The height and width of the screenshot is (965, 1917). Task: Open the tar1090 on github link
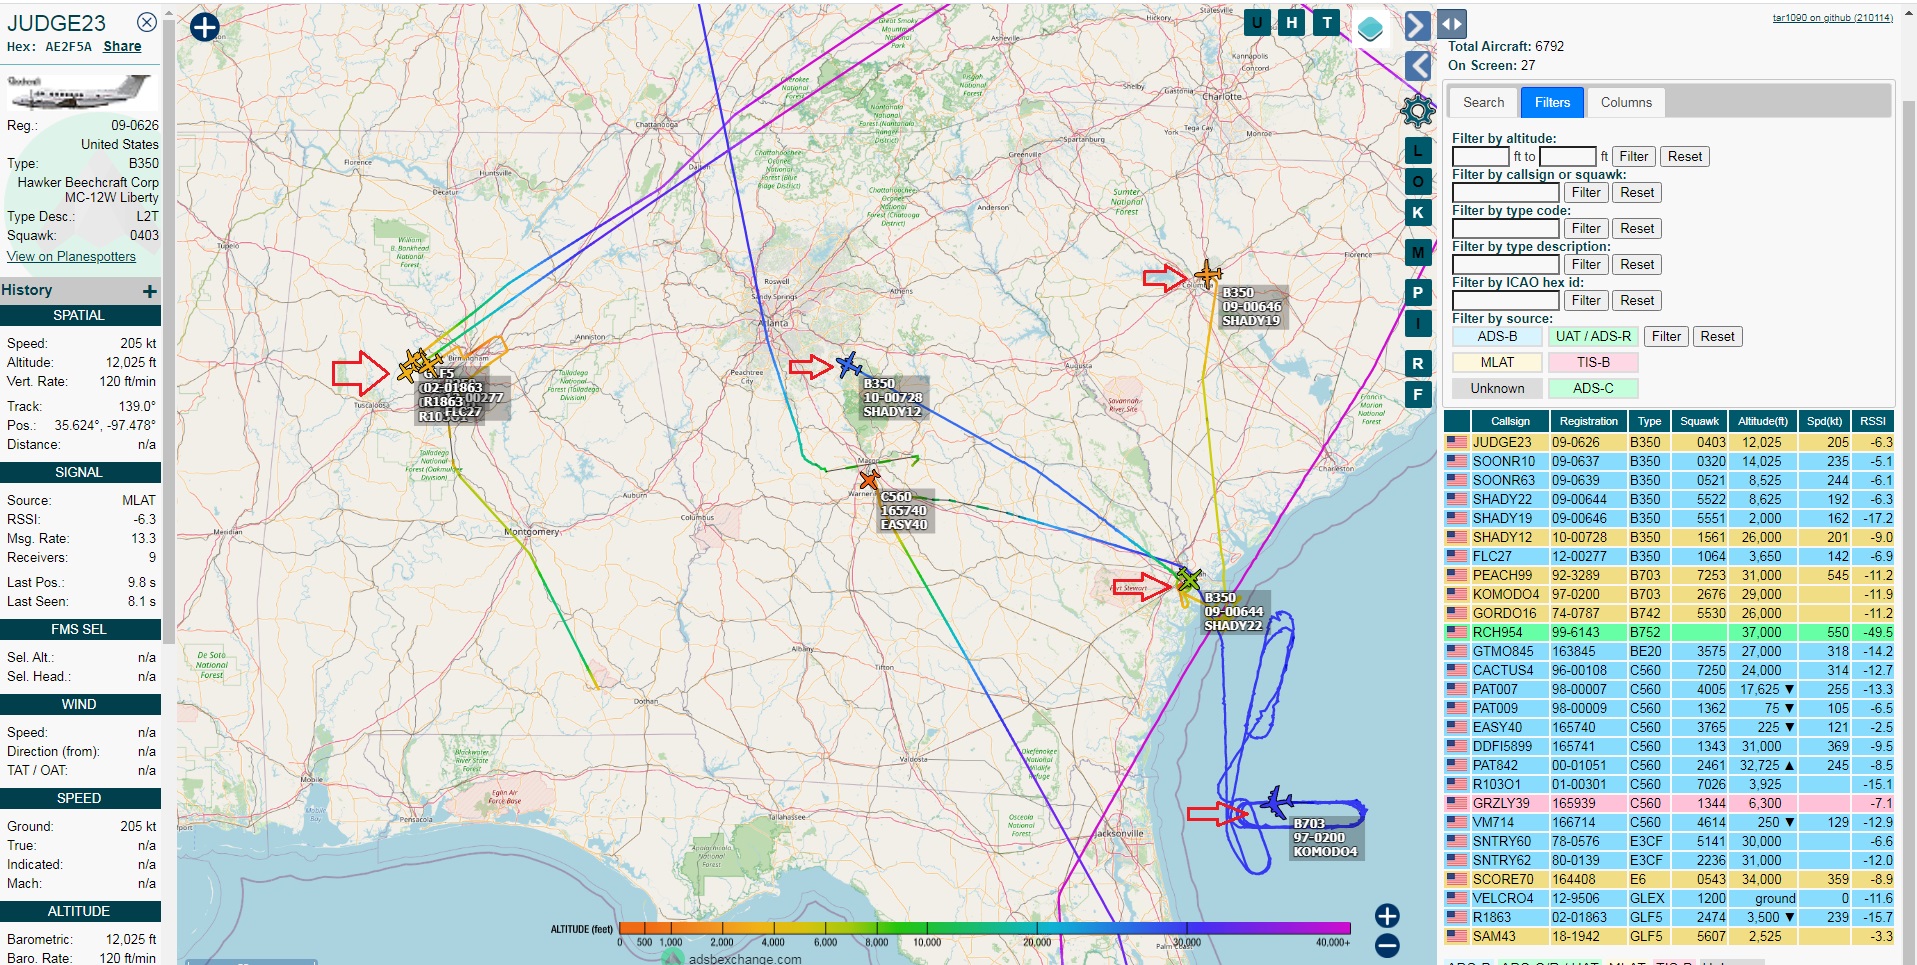click(1832, 17)
